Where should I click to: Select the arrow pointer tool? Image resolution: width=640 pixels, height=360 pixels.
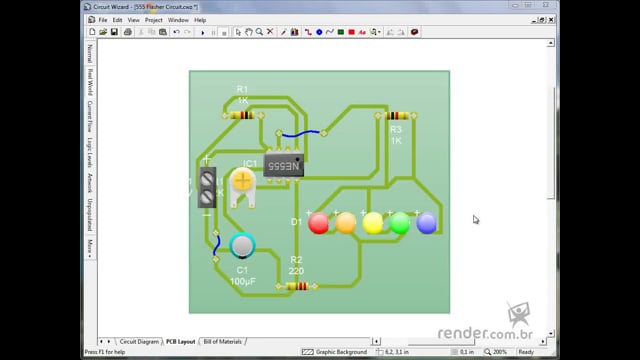point(238,32)
